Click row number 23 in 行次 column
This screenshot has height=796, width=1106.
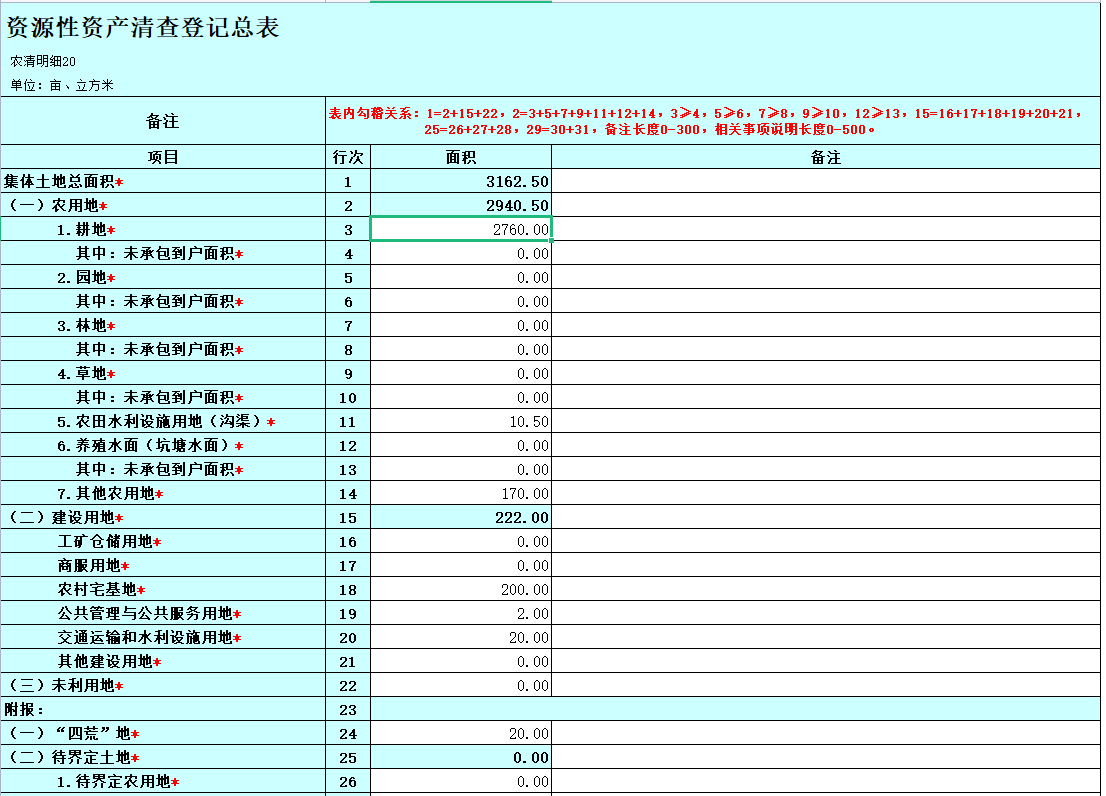348,709
